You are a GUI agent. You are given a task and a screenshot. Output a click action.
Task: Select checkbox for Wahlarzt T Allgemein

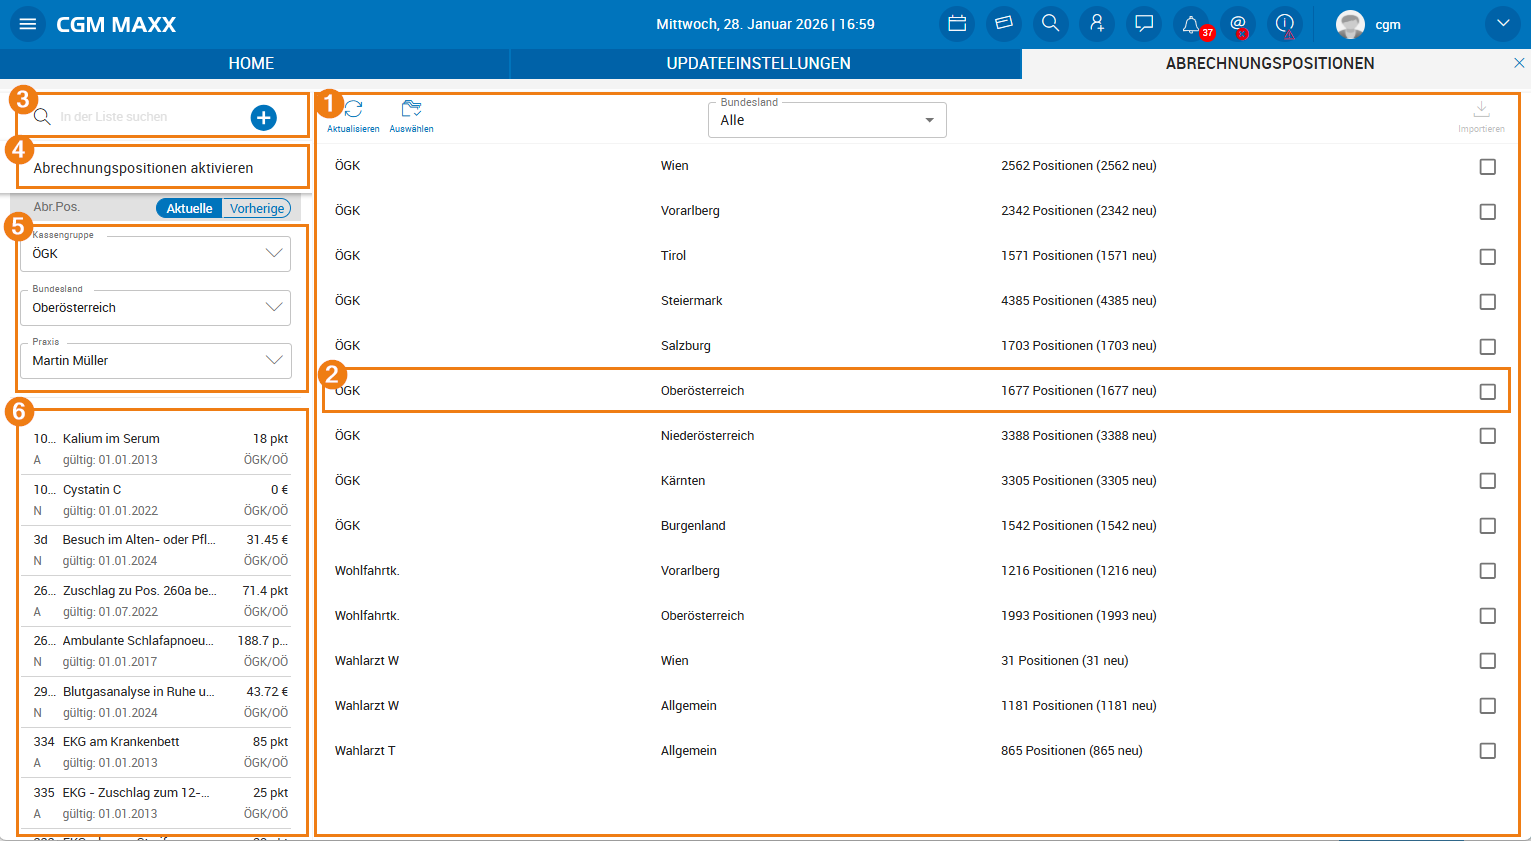click(1487, 751)
